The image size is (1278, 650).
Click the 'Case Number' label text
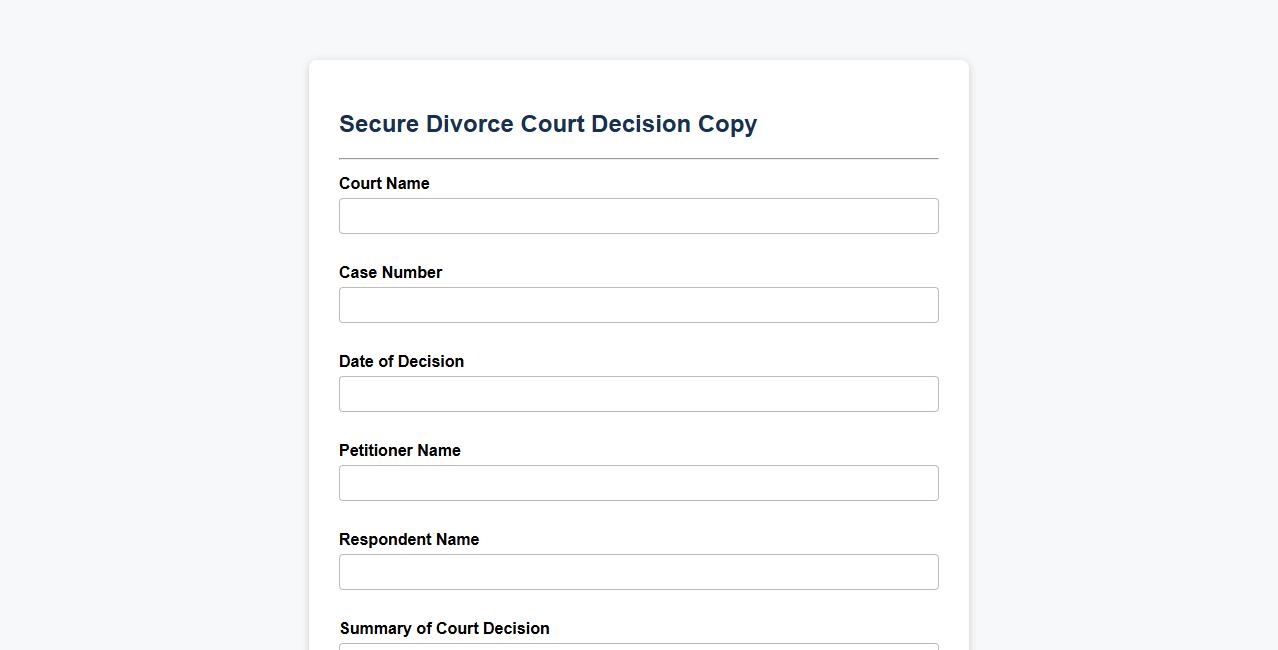390,272
